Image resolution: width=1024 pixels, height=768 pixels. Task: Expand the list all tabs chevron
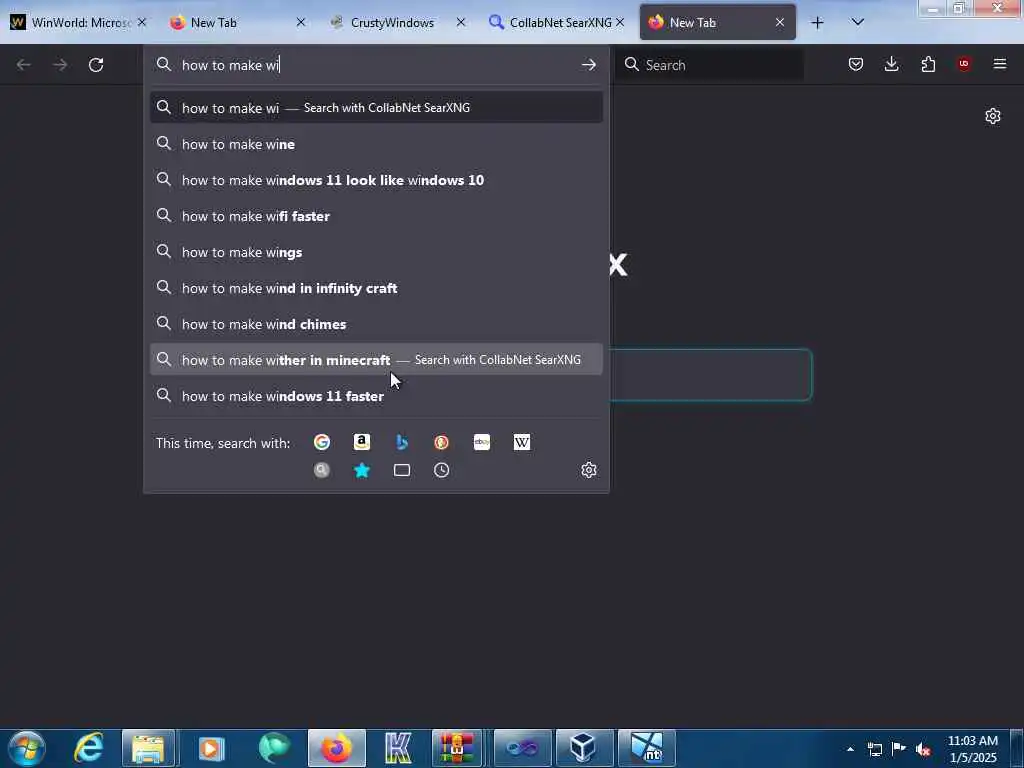[857, 22]
